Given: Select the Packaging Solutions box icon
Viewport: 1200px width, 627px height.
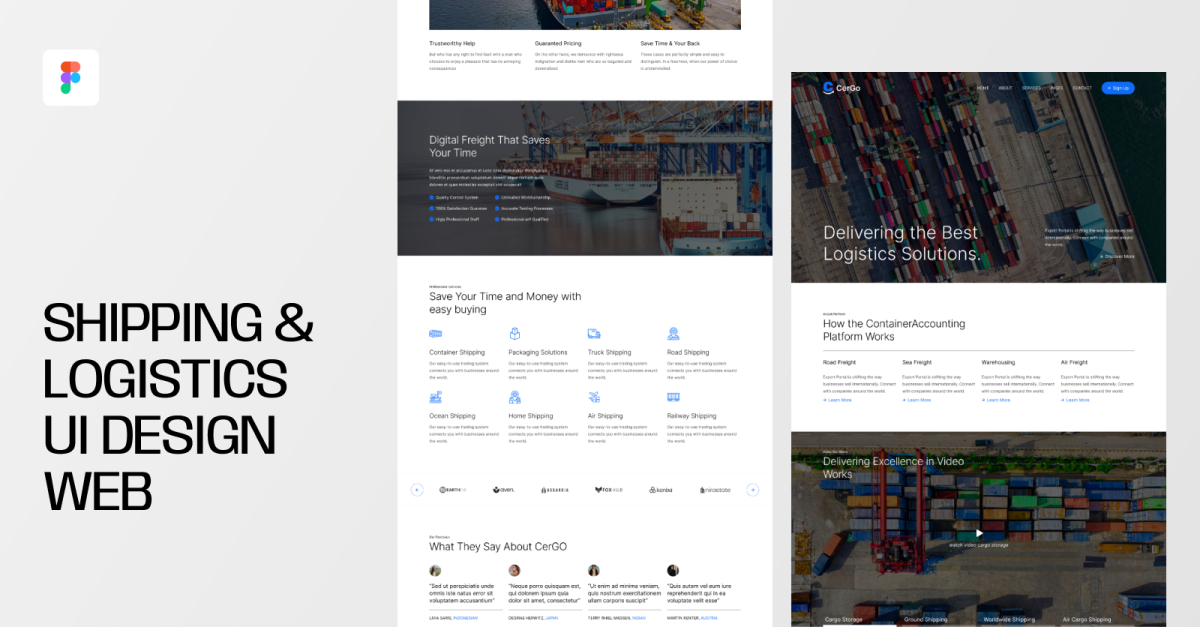Looking at the screenshot, I should [515, 334].
